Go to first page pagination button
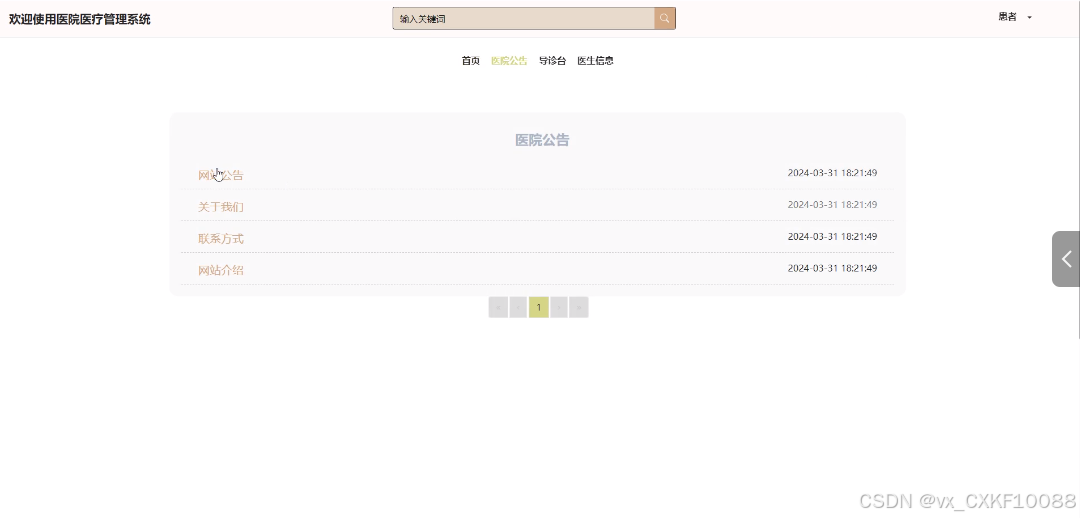 [x=498, y=307]
